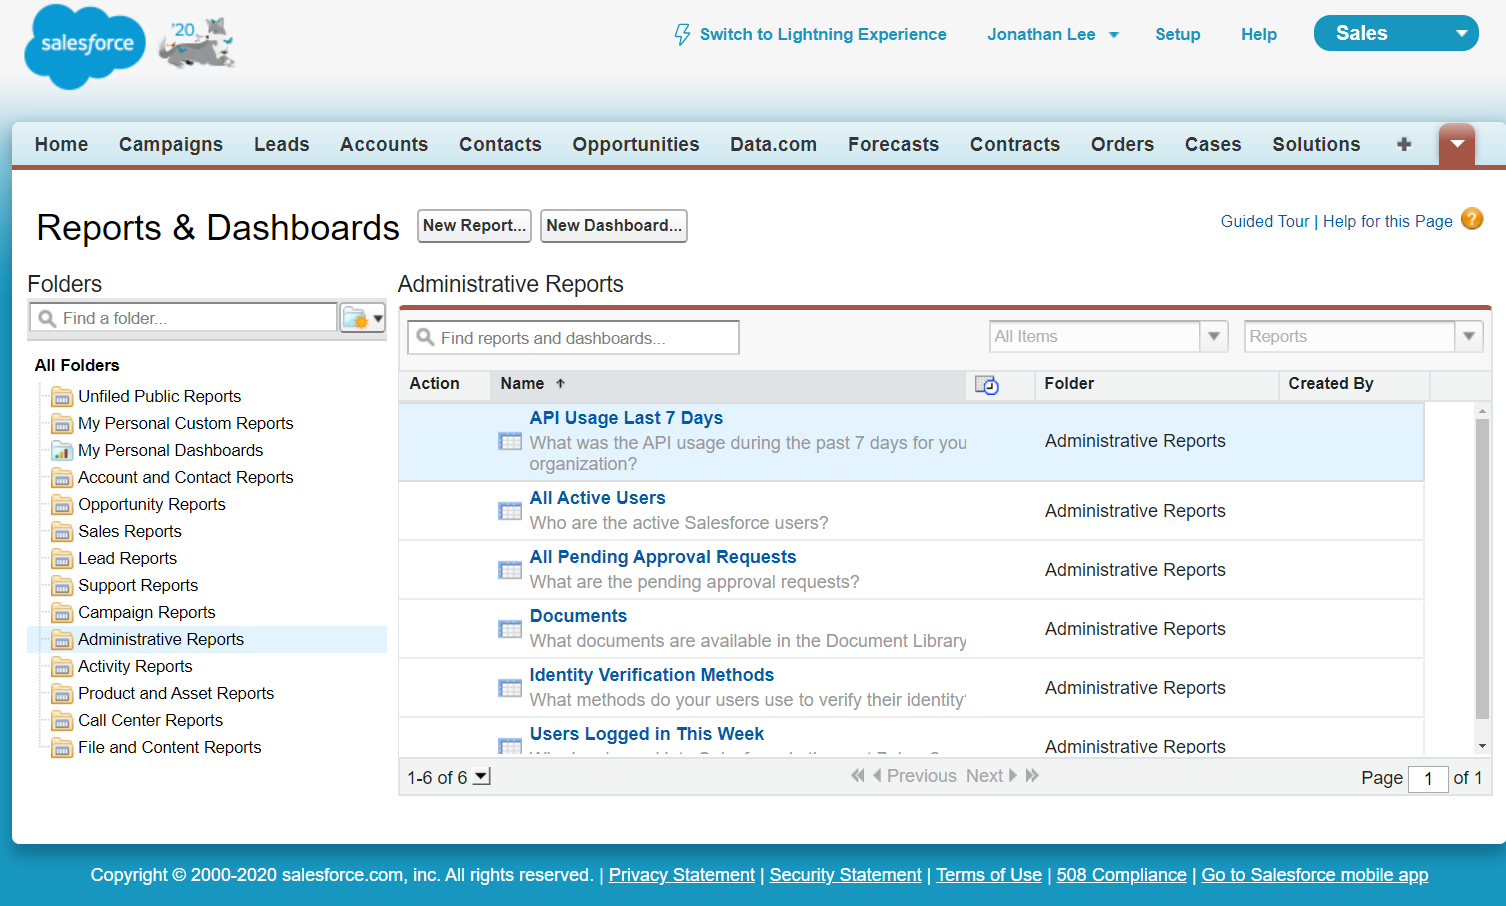Viewport: 1506px width, 906px height.
Task: Click Switch to Lightning Experience link
Action: [x=823, y=34]
